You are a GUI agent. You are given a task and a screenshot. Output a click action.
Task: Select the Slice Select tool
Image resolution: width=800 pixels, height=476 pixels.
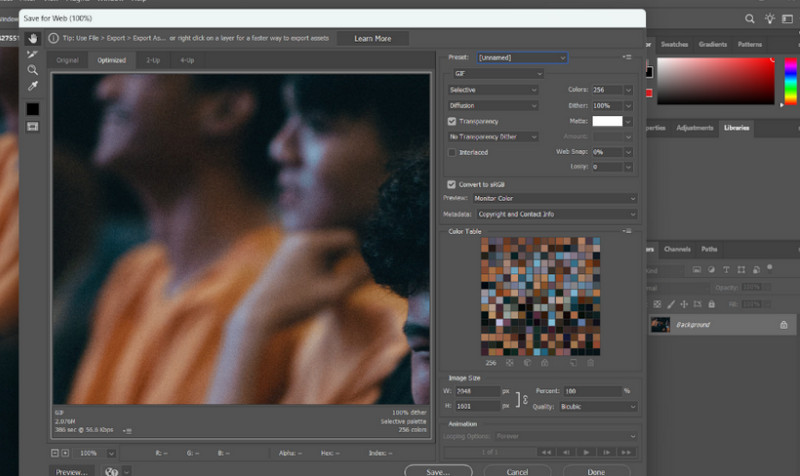tap(33, 54)
